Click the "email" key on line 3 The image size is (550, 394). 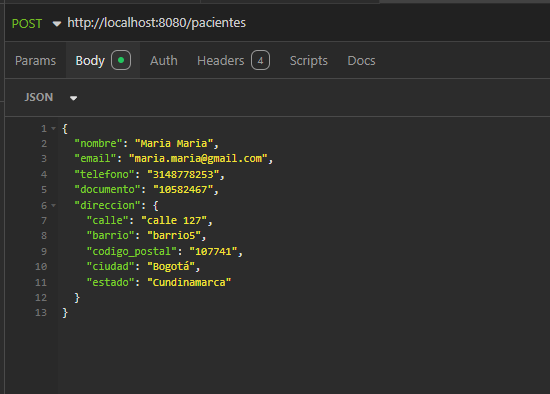[95, 159]
